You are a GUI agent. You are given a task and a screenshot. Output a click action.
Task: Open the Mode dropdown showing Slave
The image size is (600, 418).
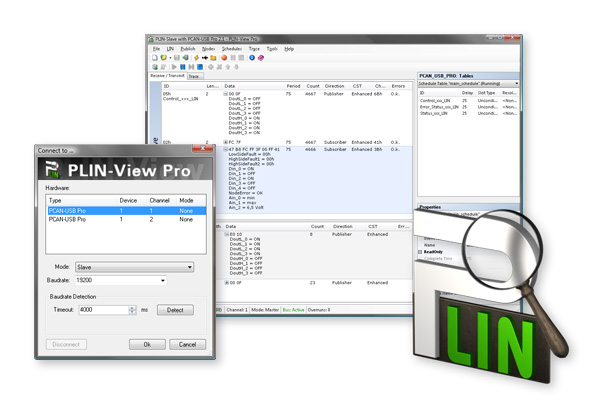(x=135, y=267)
